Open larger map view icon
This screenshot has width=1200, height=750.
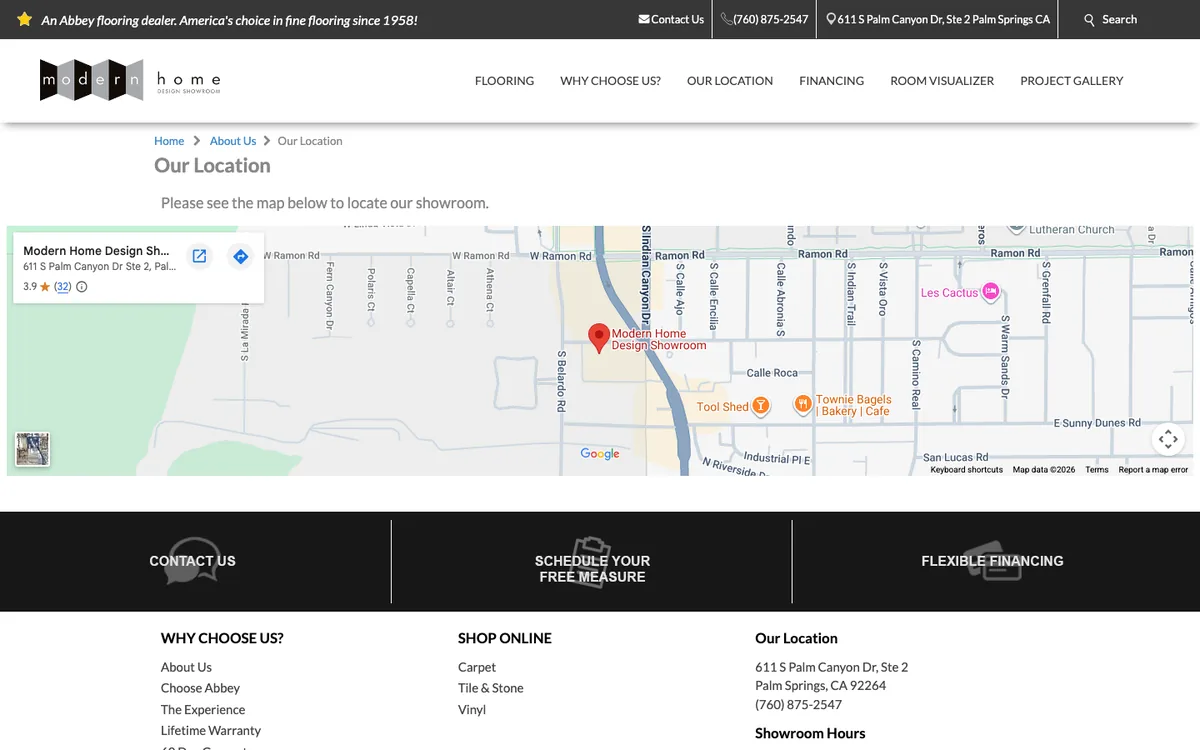coord(199,256)
